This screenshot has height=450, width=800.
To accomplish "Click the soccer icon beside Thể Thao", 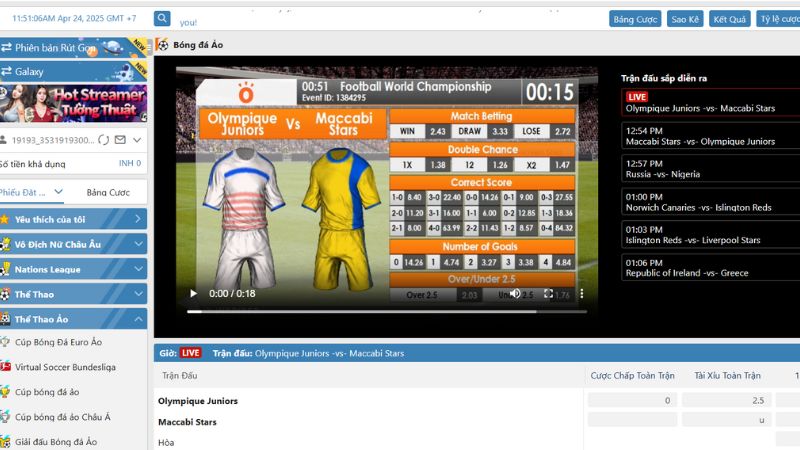I will click(5, 294).
